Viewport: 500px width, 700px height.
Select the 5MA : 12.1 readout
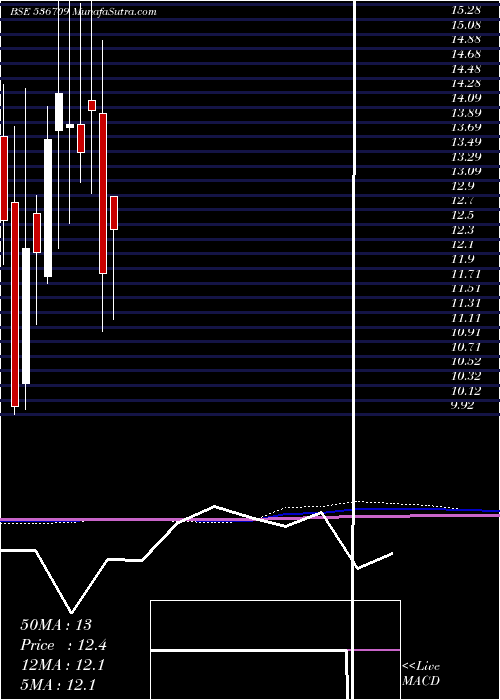(x=58, y=685)
